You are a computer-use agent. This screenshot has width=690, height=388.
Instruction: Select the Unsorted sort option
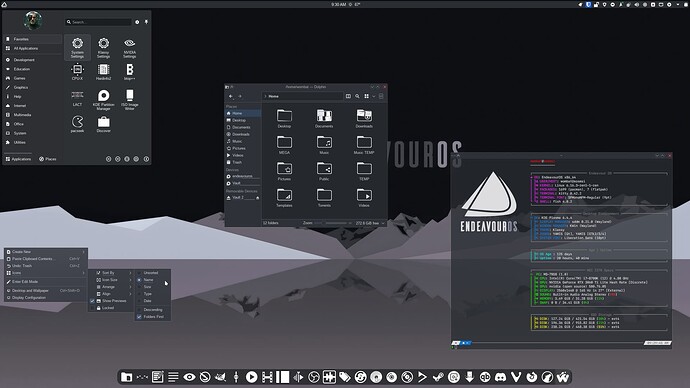152,273
